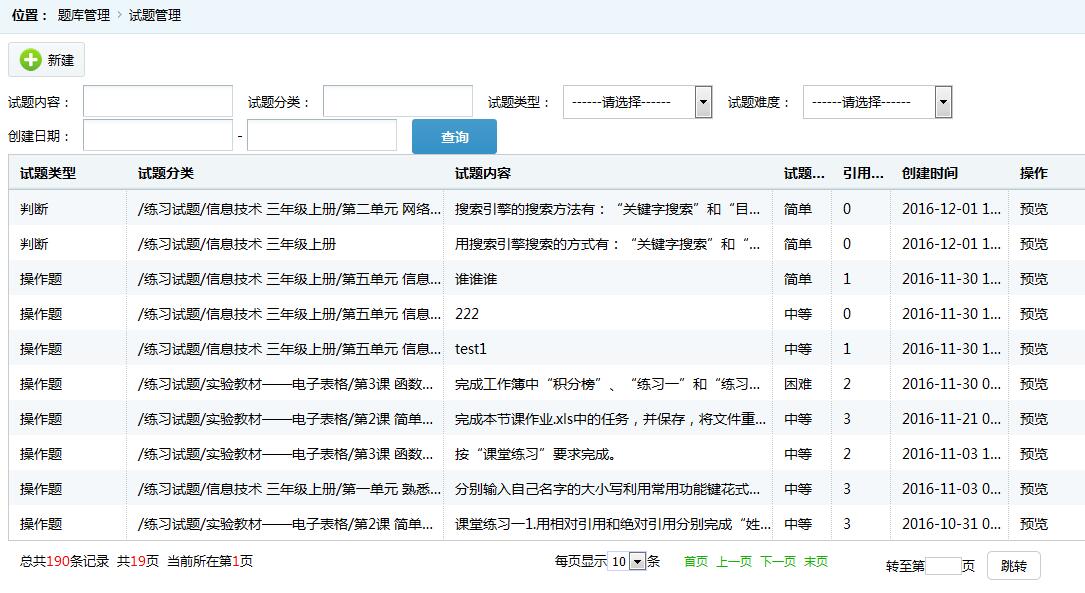Click the green plus 新建 icon
This screenshot has width=1085, height=593.
(x=31, y=60)
